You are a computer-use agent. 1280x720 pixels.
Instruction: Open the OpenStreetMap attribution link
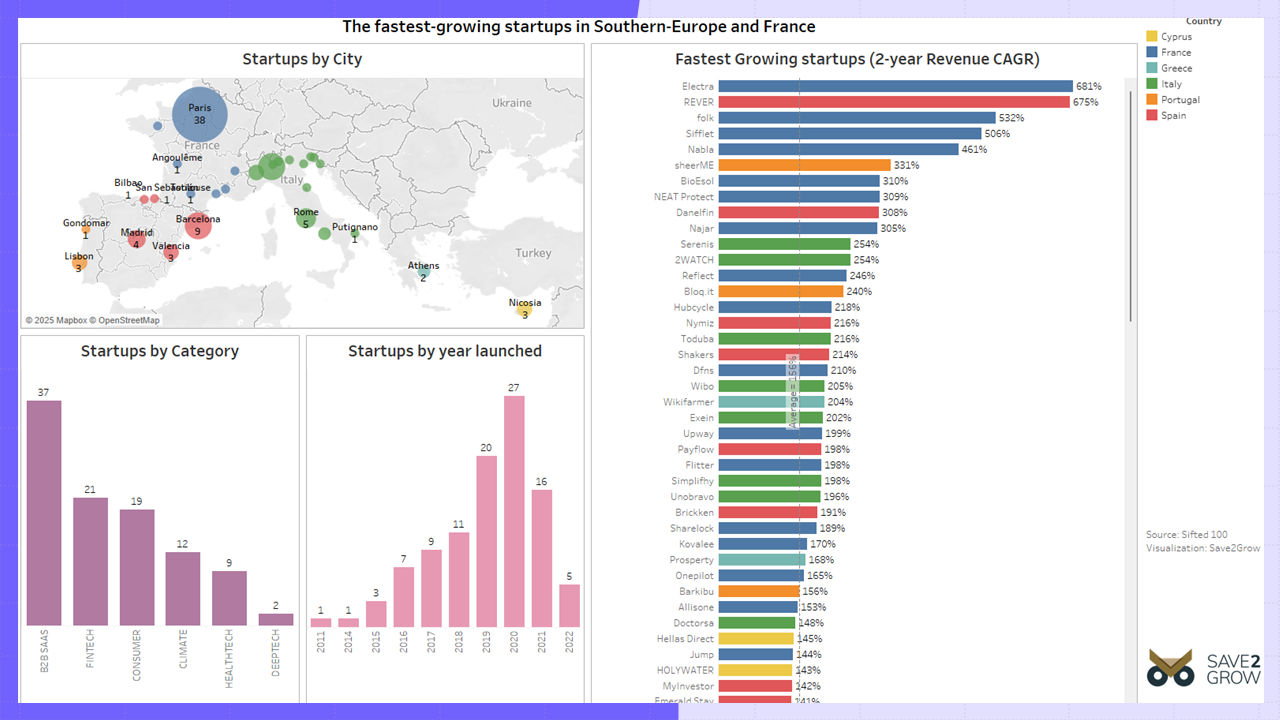[x=128, y=321]
